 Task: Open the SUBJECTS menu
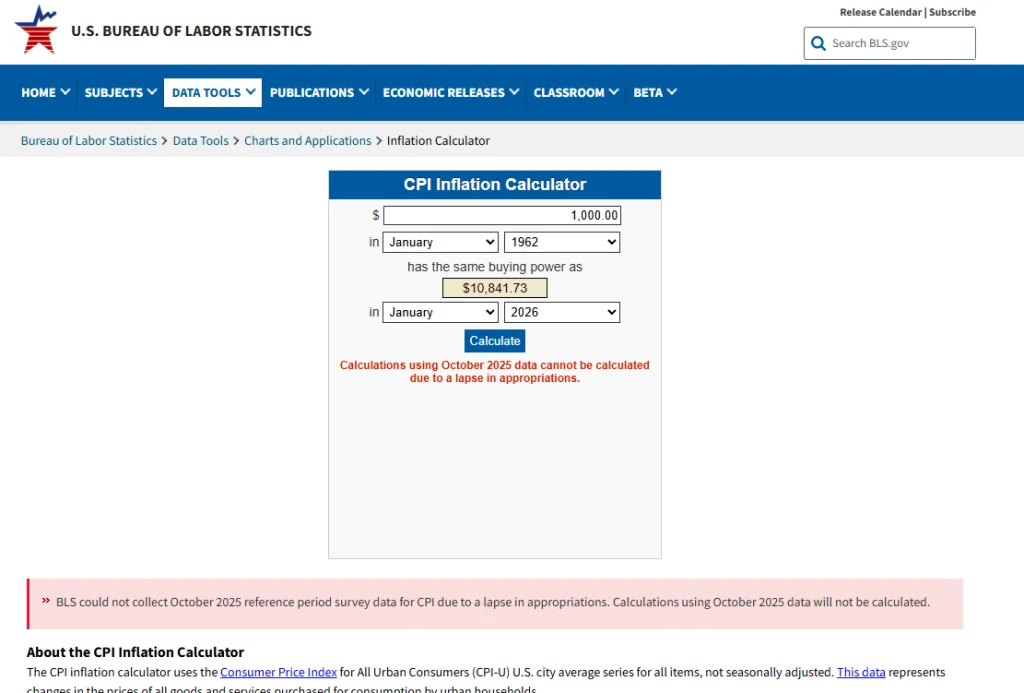[120, 93]
